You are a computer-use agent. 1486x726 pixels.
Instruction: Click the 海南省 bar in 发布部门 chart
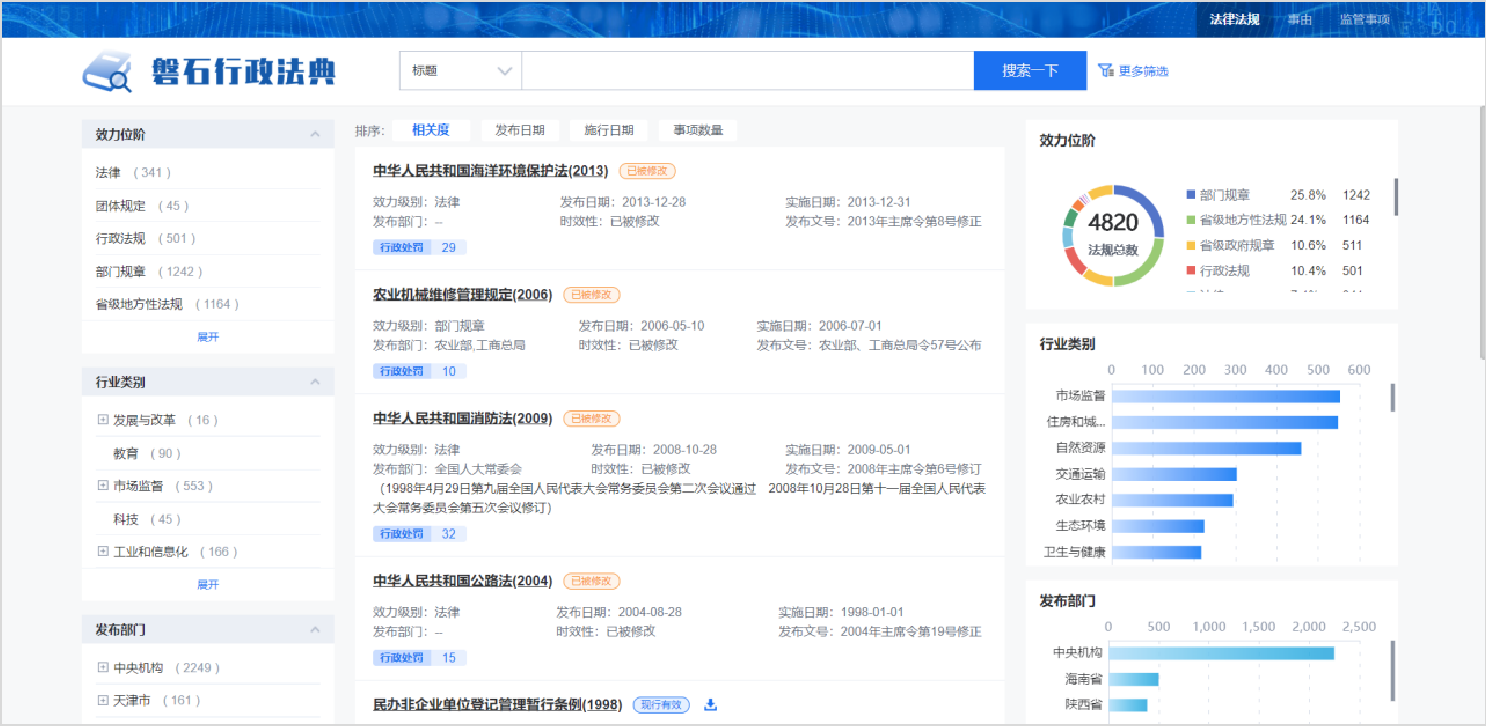(x=1134, y=679)
